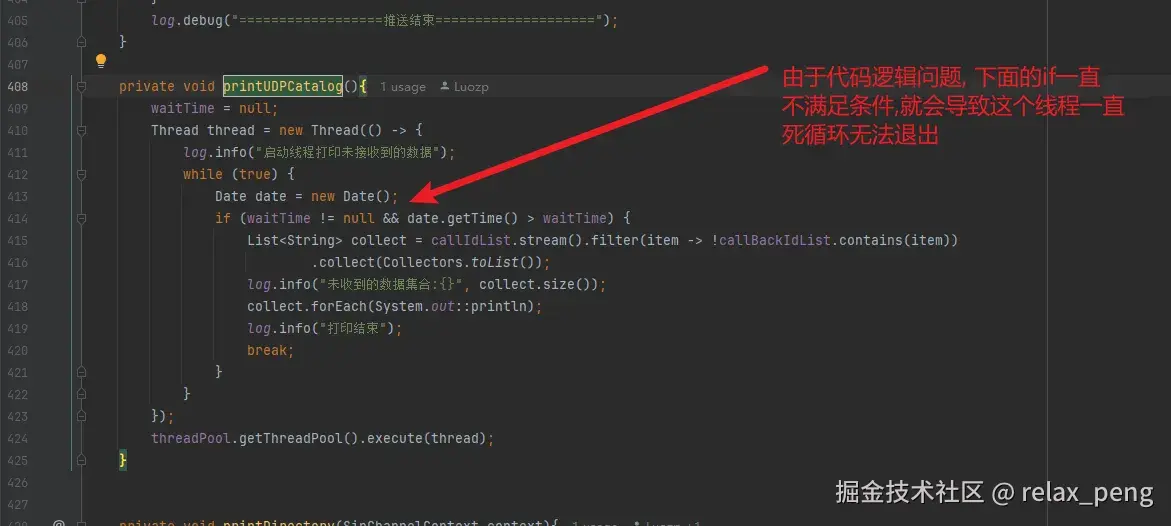Collapse the printUDPCatalog method at line 408

(x=81, y=87)
